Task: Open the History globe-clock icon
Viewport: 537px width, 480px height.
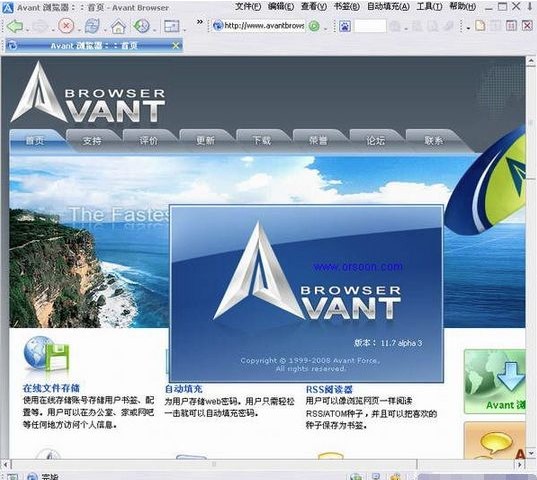Action: 141,26
